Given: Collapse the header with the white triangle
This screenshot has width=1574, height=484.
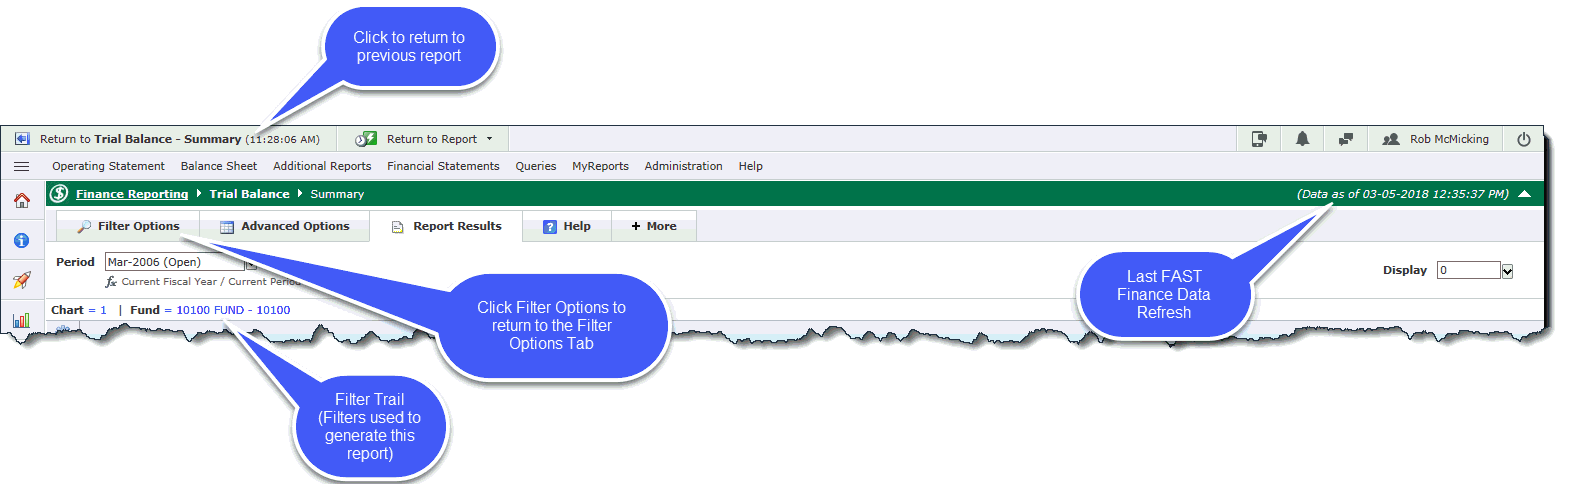Looking at the screenshot, I should pyautogui.click(x=1524, y=194).
